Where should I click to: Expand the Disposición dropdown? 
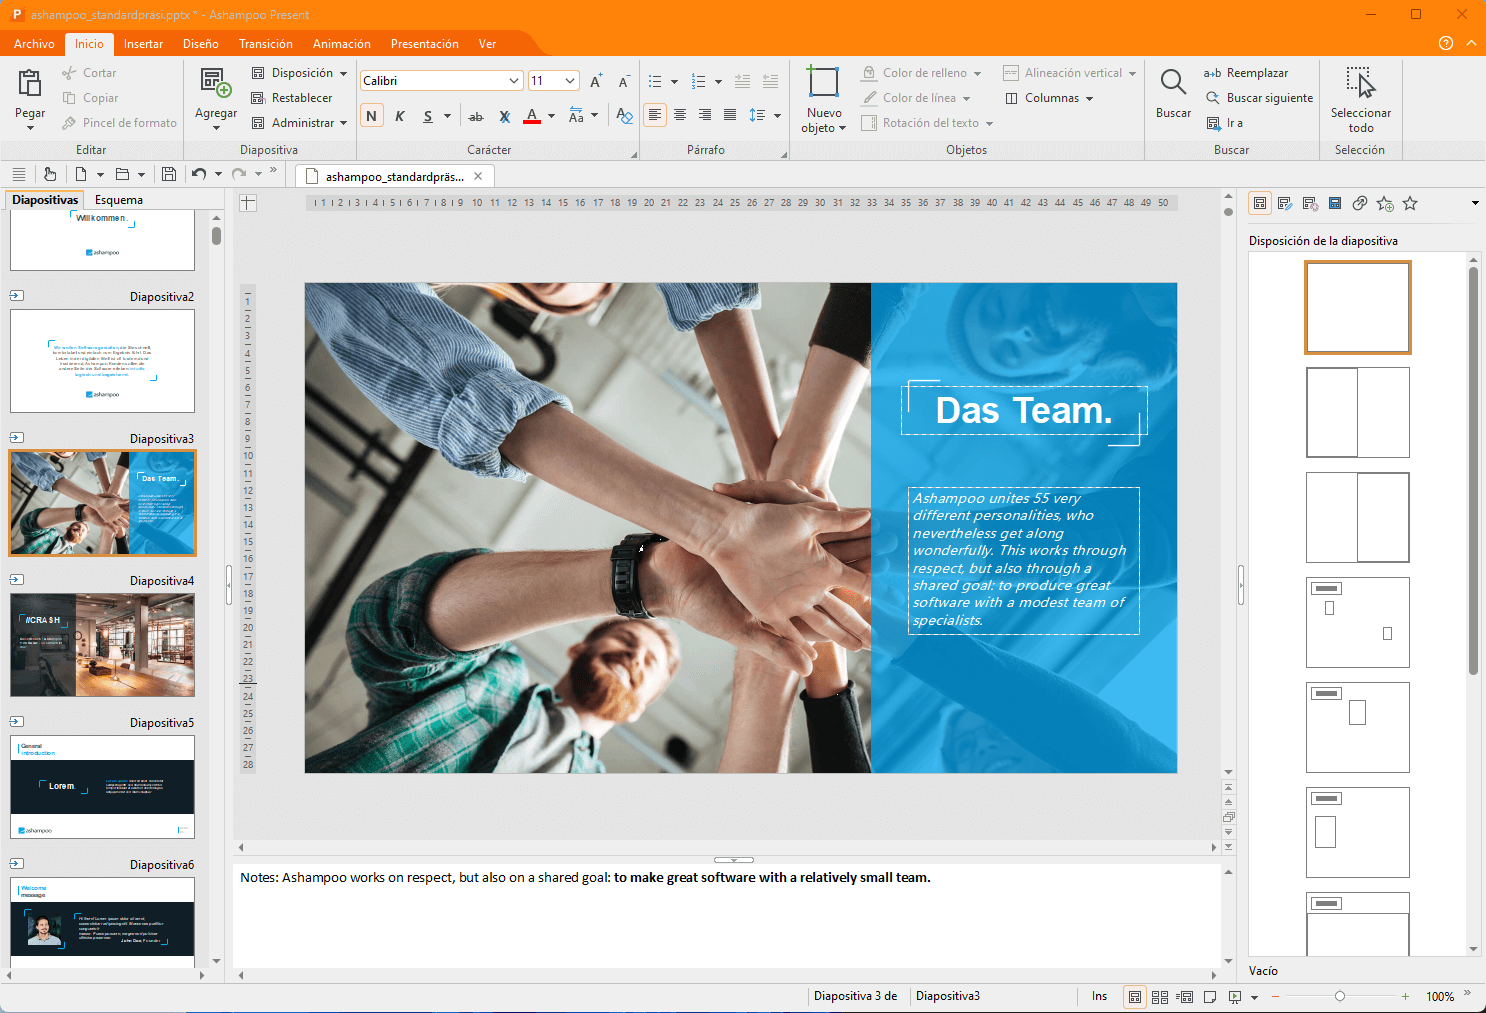coord(343,73)
